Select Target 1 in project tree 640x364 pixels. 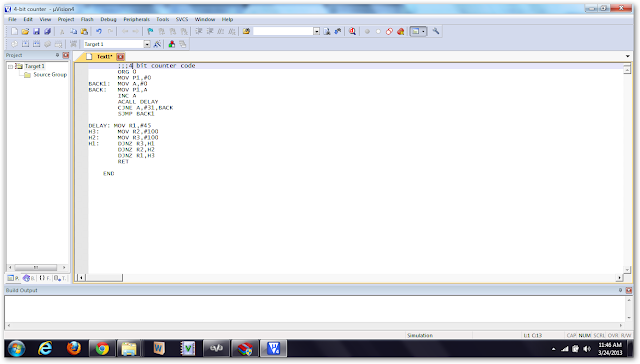pos(30,66)
